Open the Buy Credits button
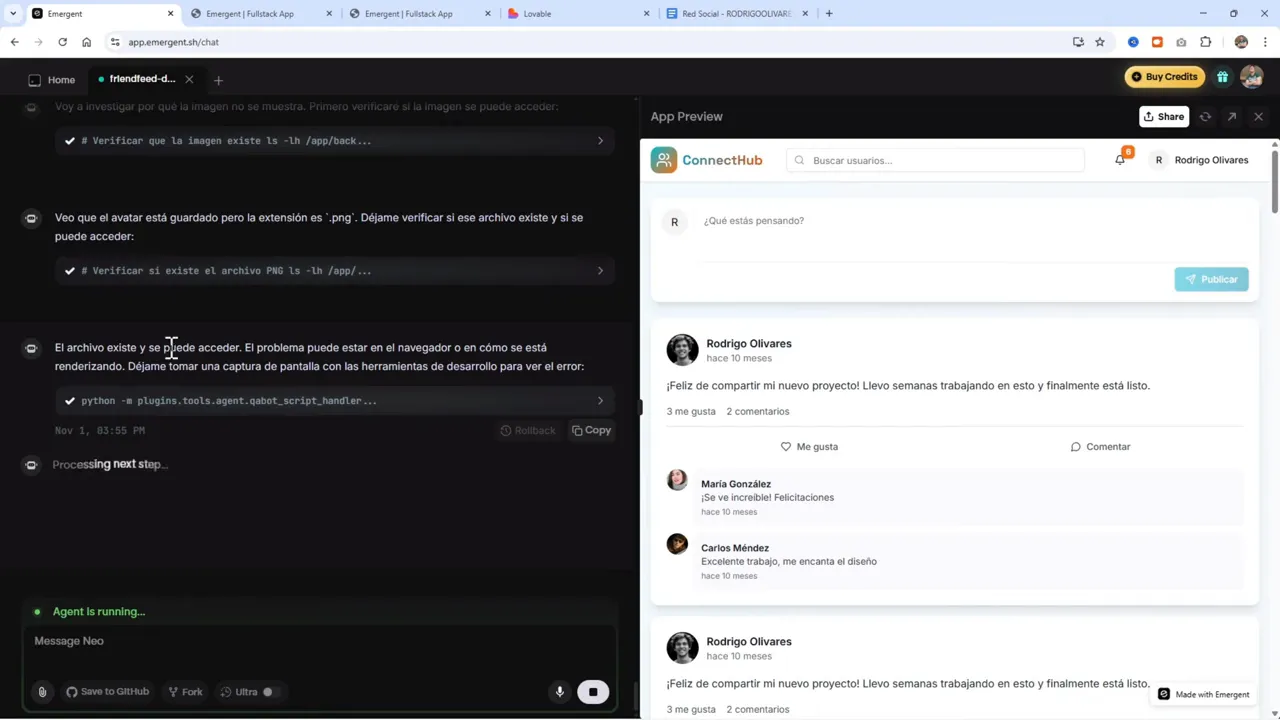 coord(1164,76)
